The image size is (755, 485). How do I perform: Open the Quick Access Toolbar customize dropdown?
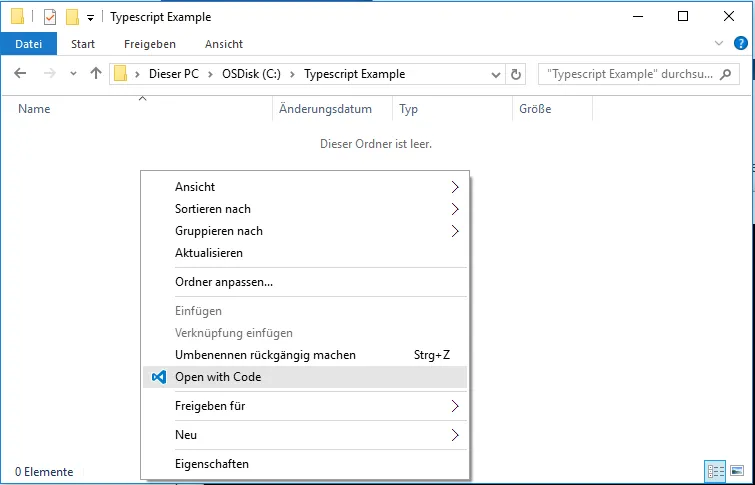(91, 18)
